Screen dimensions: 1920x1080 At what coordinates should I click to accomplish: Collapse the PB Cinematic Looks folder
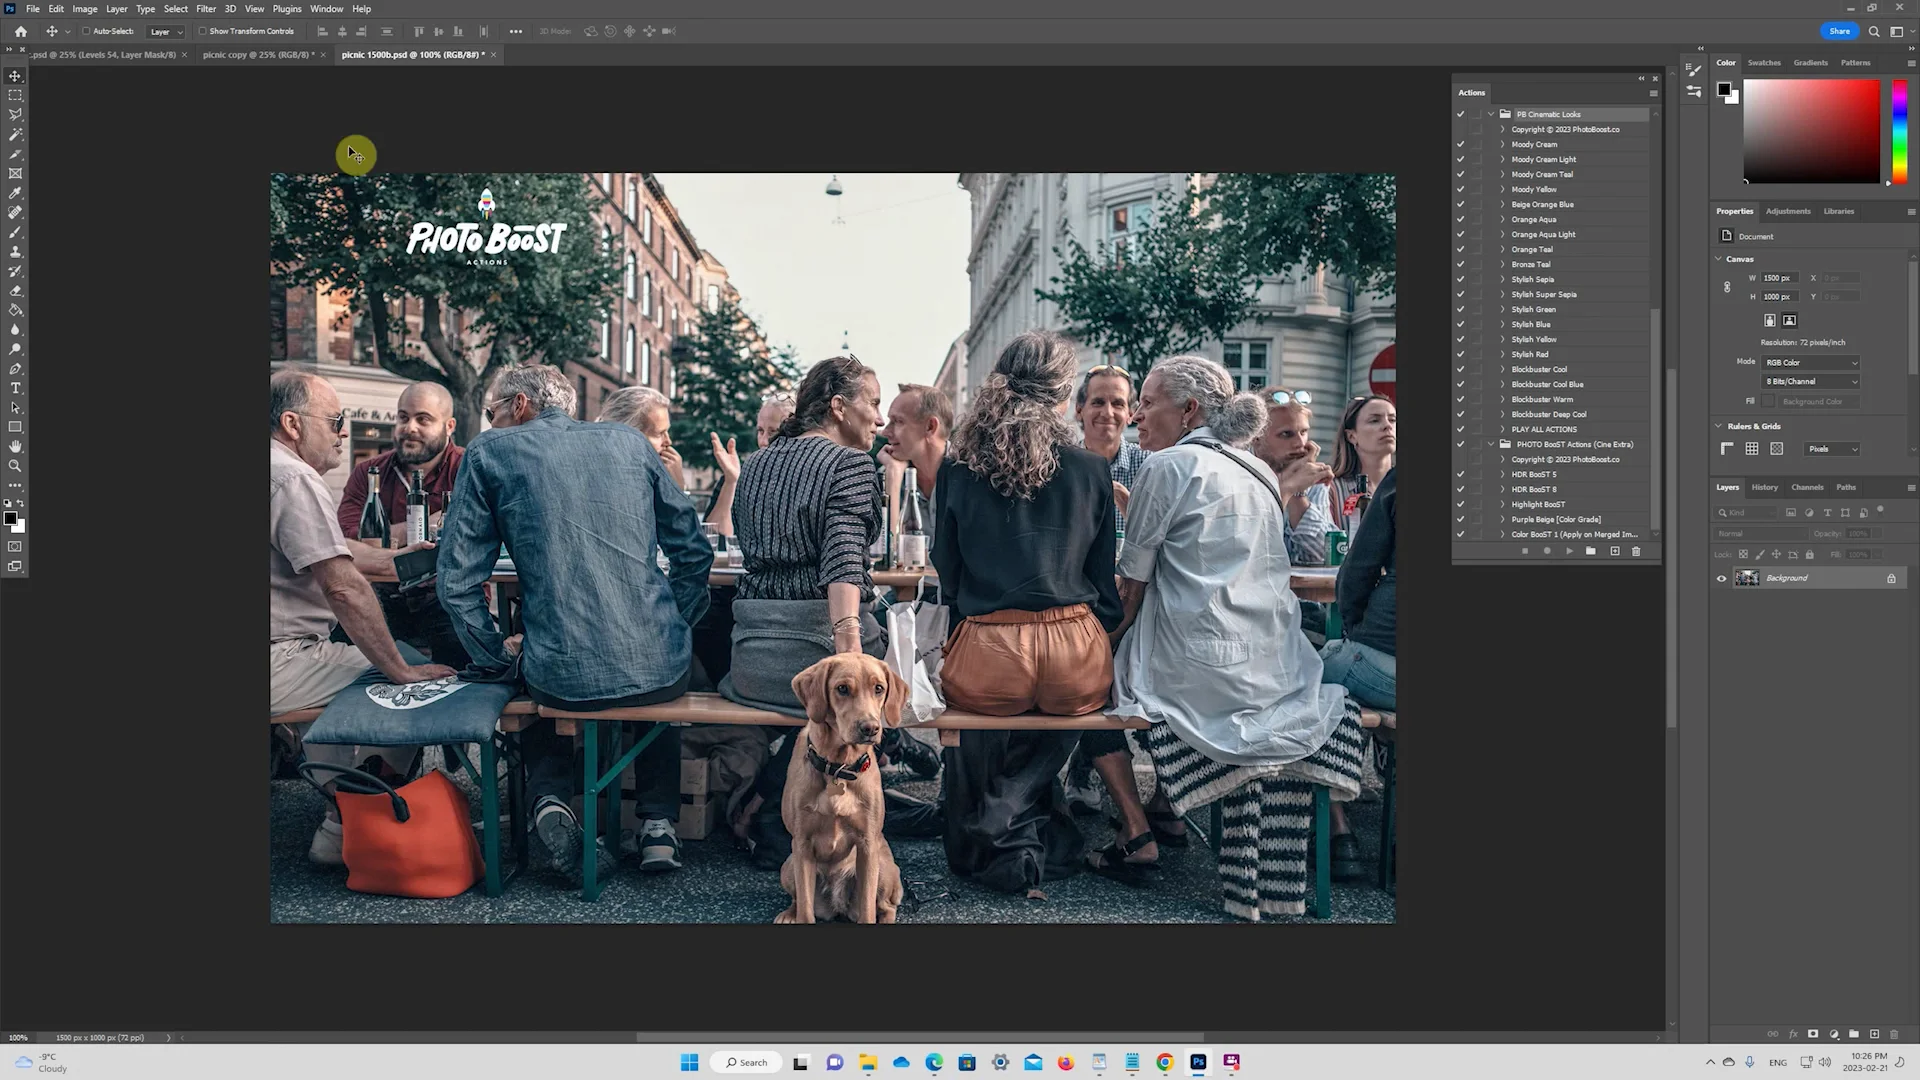[x=1491, y=114]
